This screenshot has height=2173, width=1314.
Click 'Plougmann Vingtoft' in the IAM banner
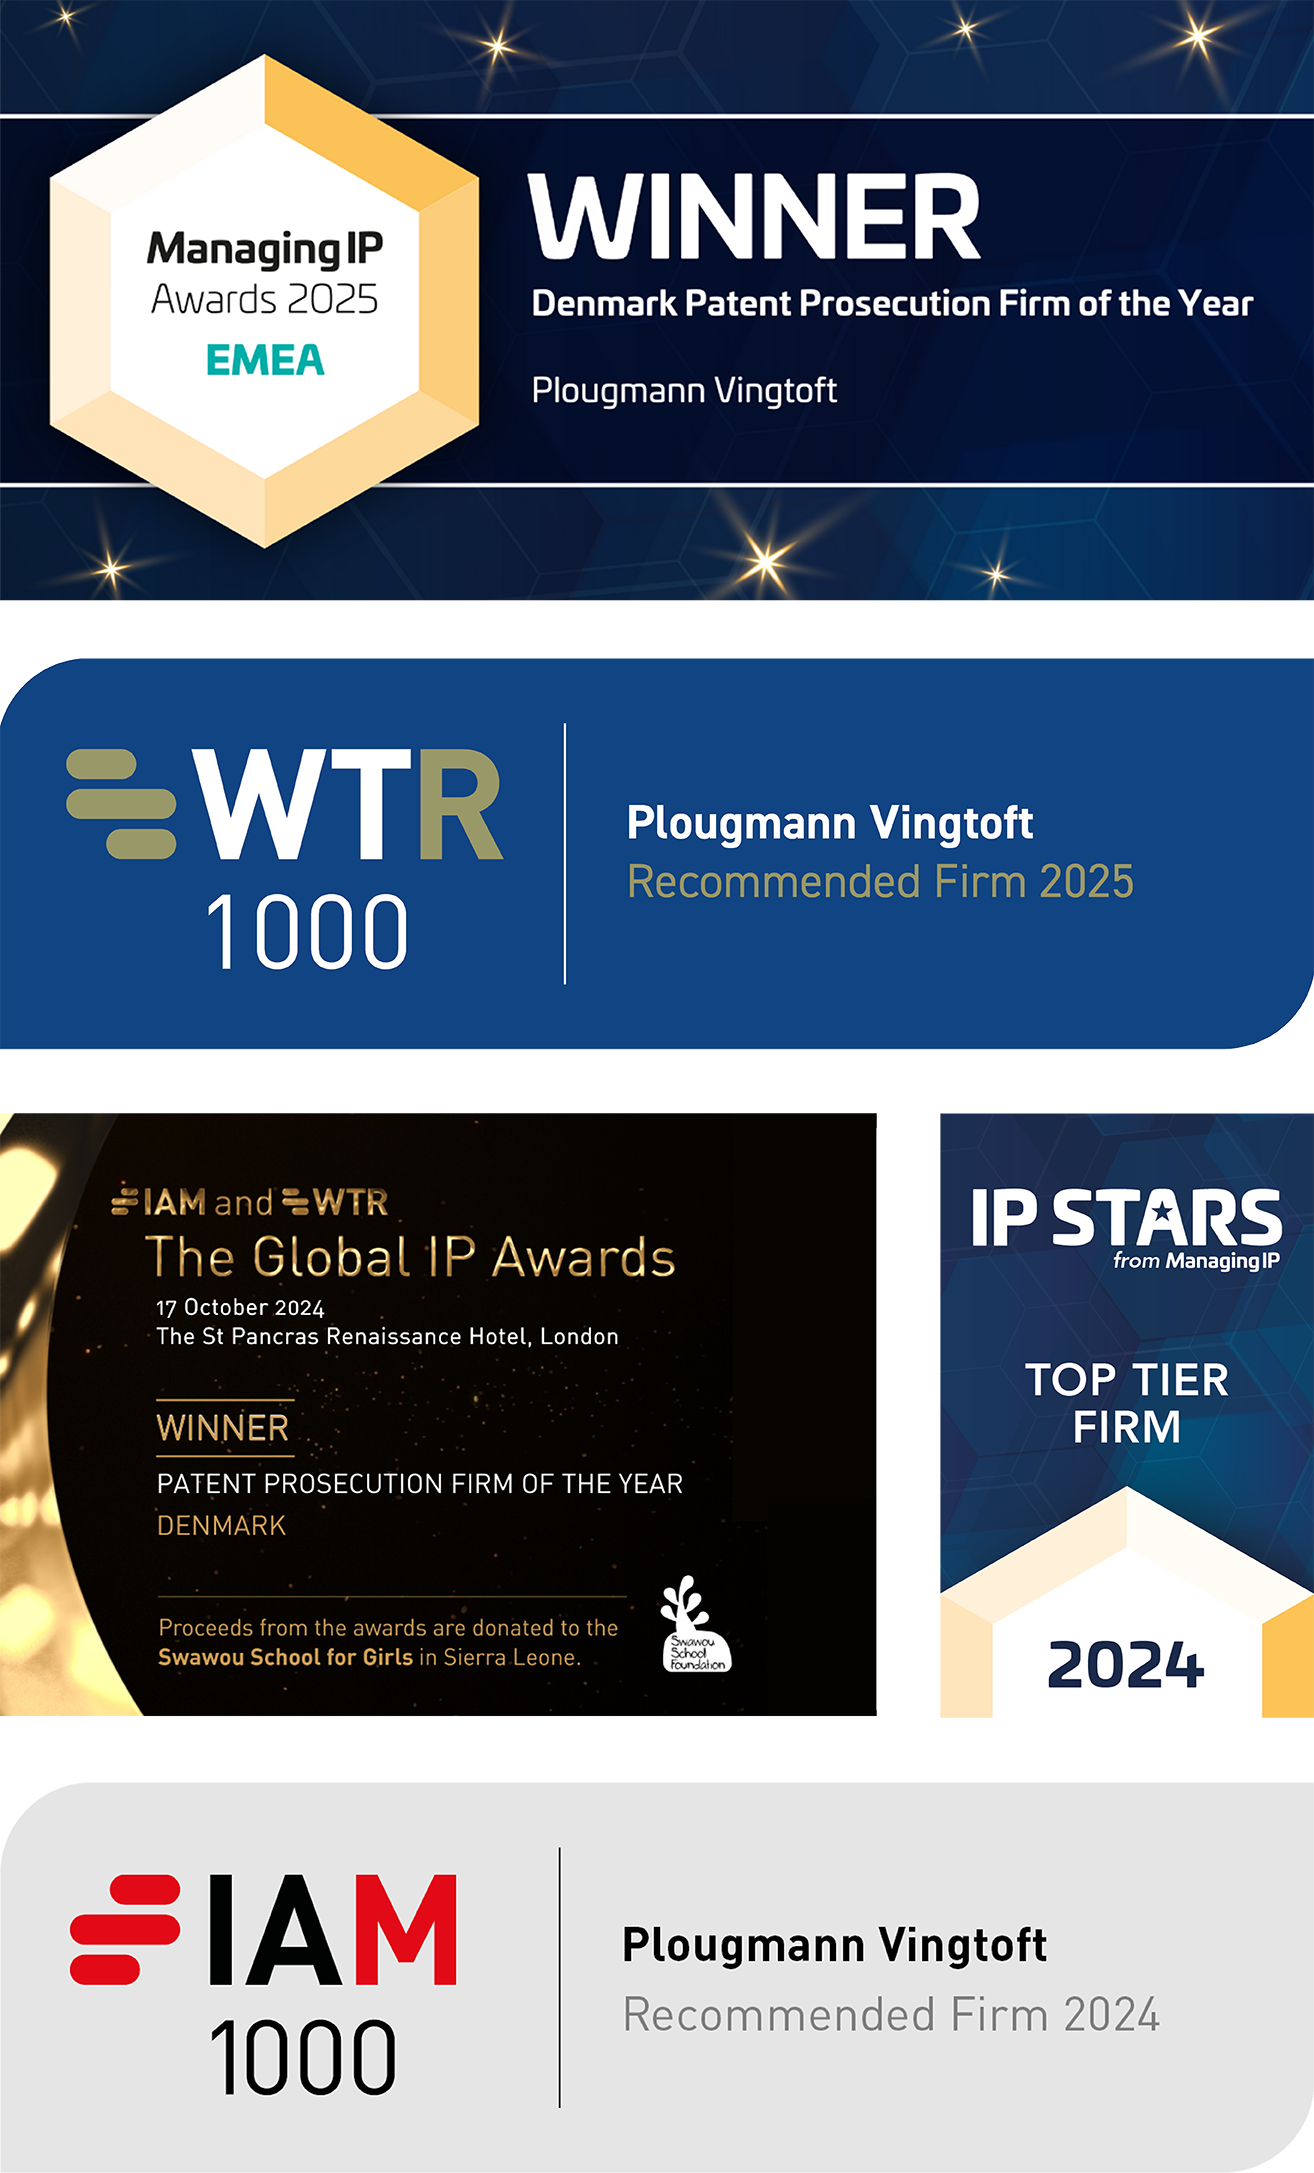tap(834, 1945)
